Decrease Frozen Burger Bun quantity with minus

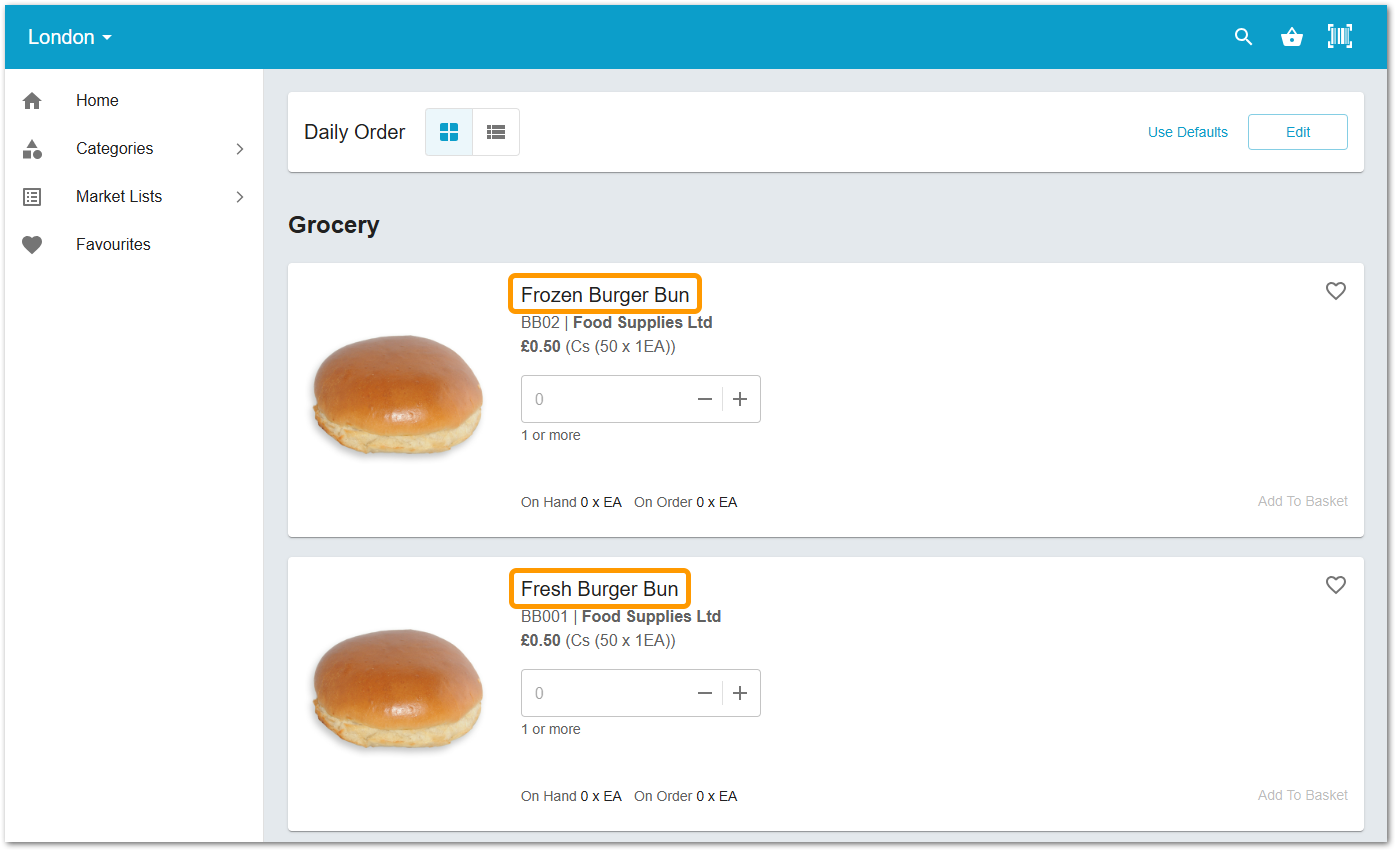[705, 399]
